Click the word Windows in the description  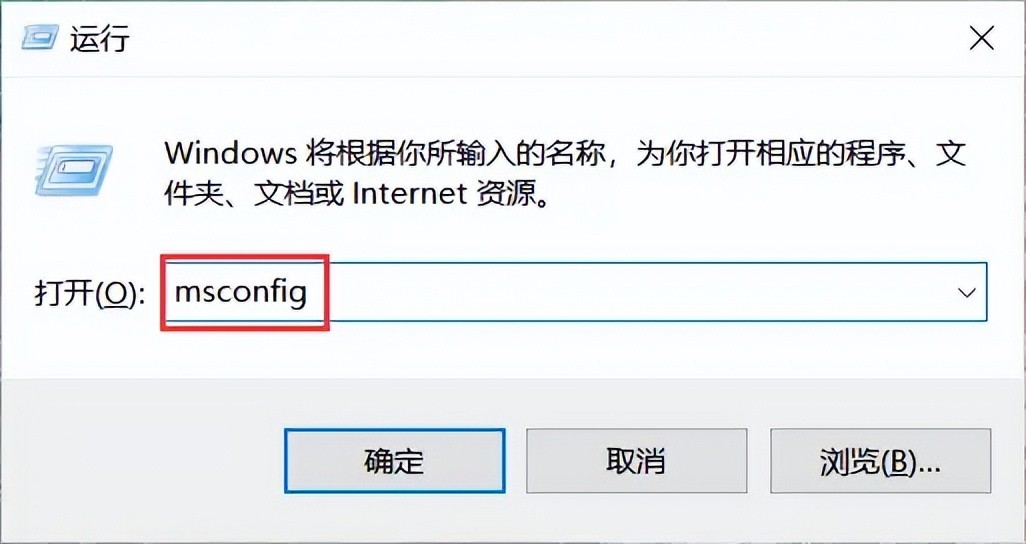point(230,153)
